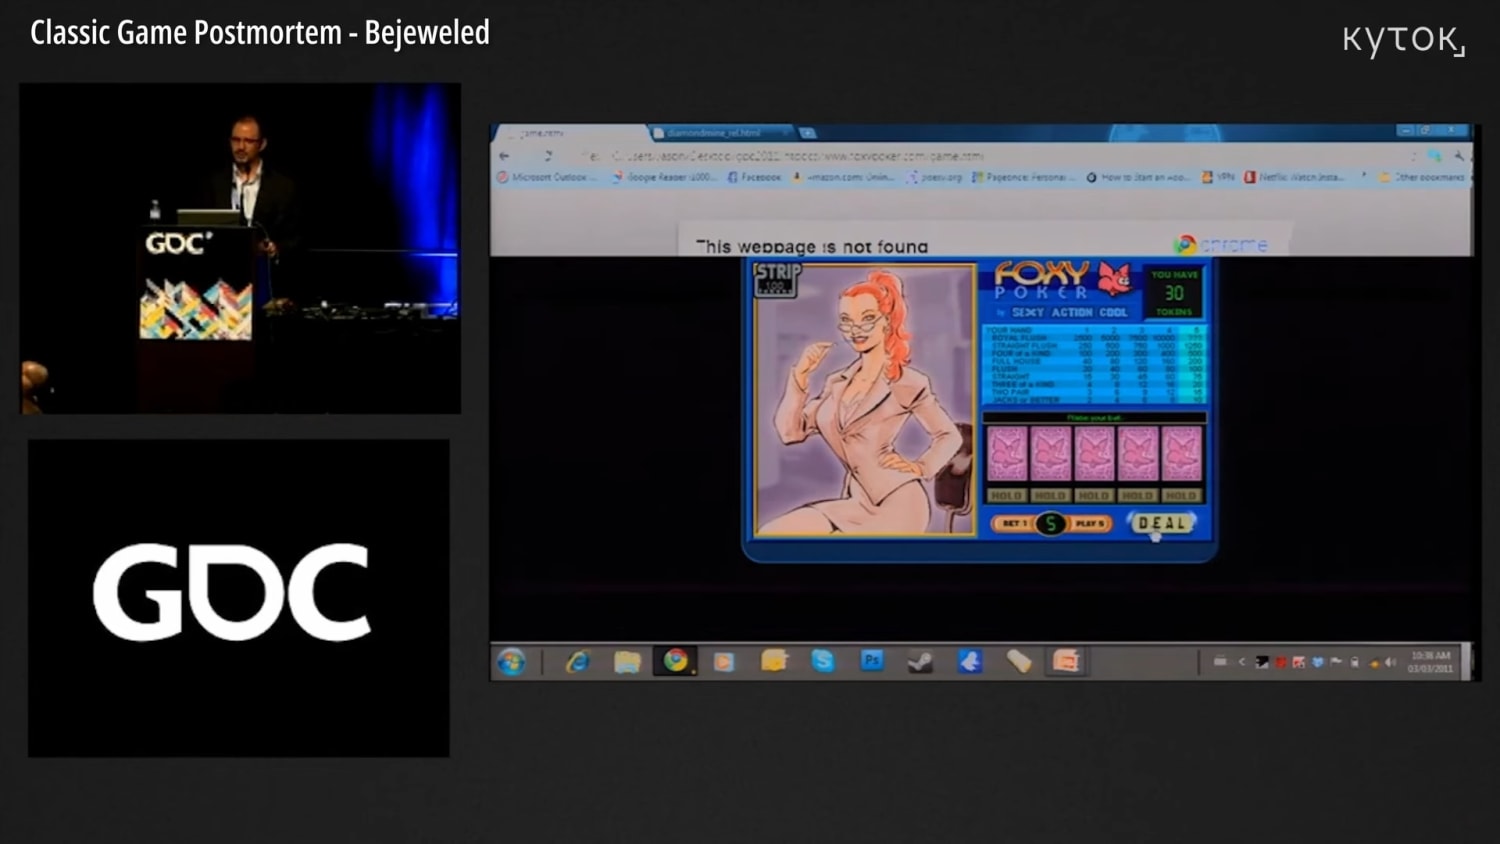Click the SEXY ACTION COOL credit link
The width and height of the screenshot is (1500, 844).
1069,312
